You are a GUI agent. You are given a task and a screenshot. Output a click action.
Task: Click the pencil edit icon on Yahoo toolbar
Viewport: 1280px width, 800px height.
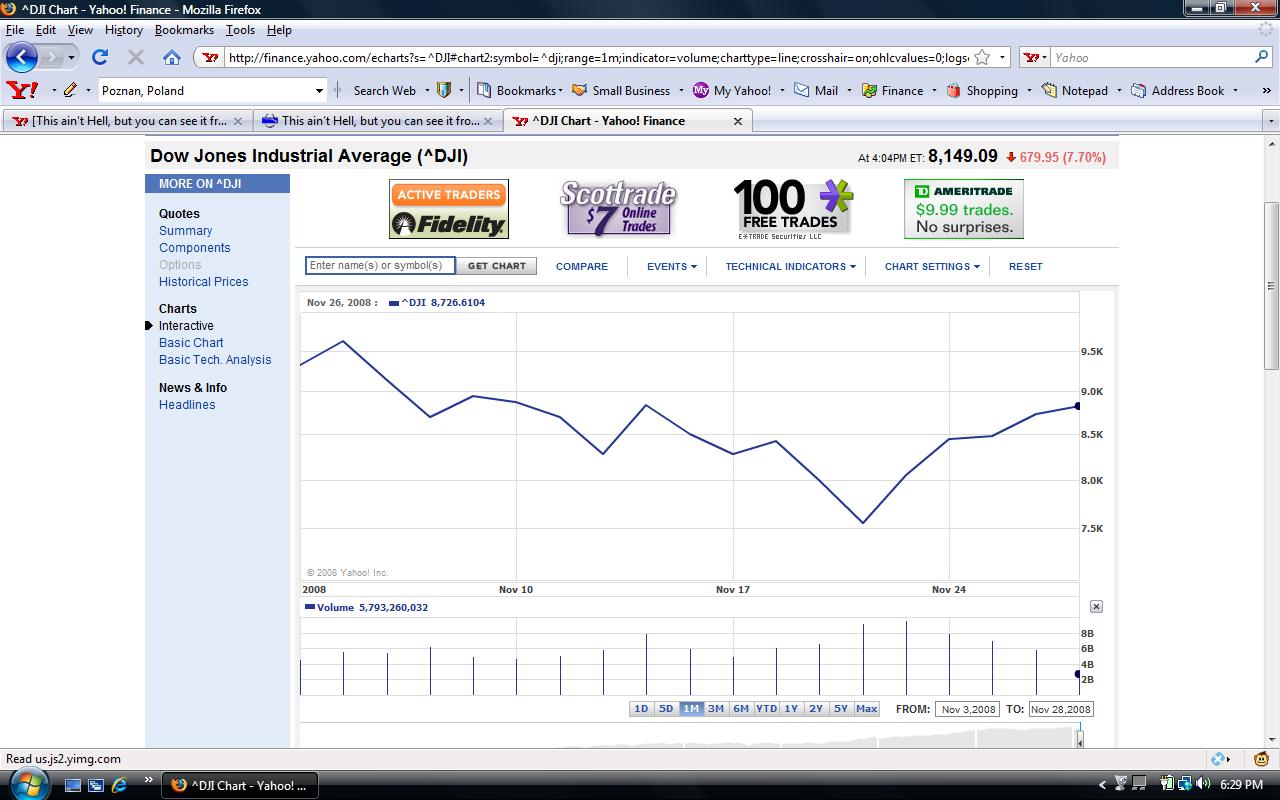(72, 90)
